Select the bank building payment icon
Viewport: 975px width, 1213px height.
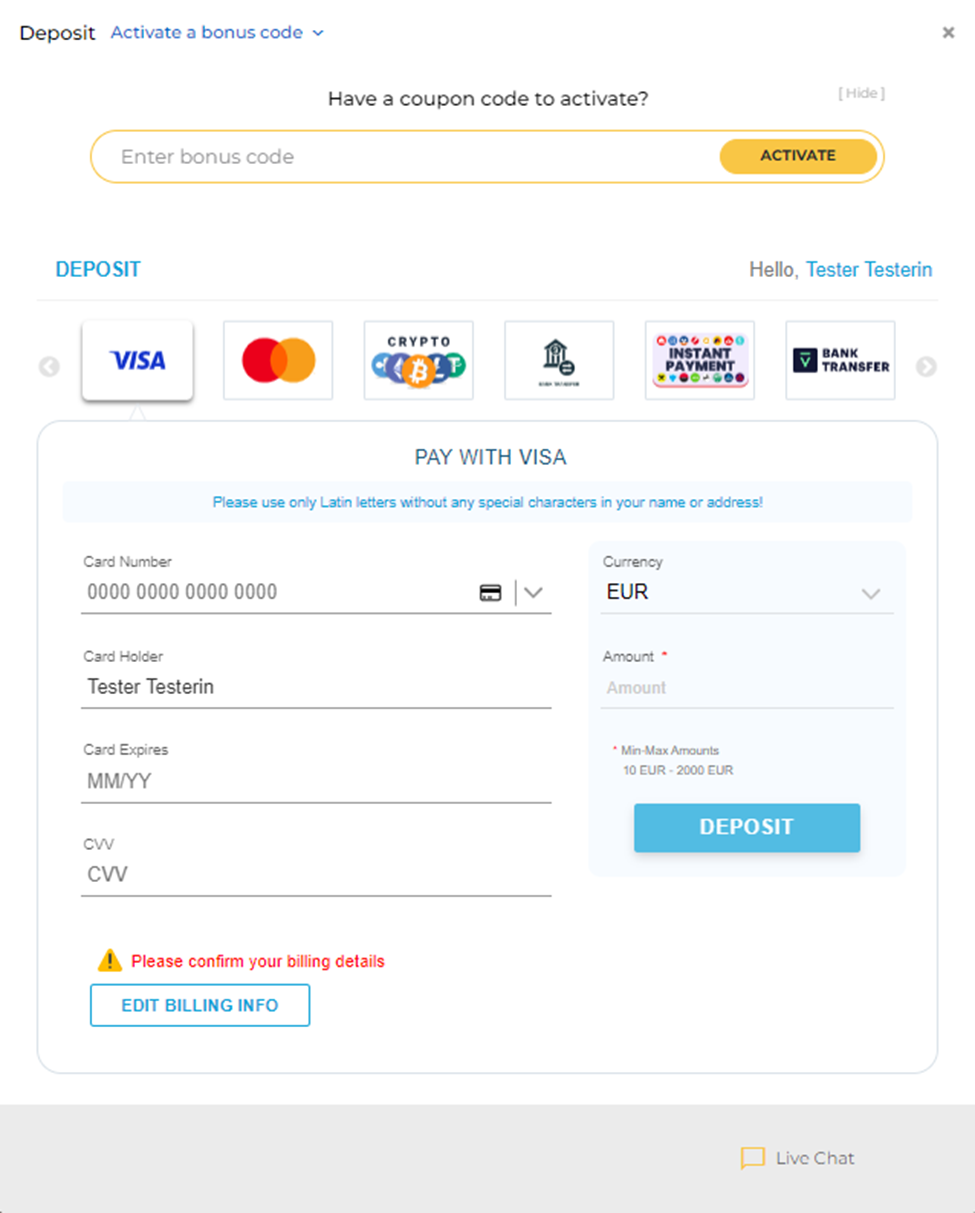559,360
